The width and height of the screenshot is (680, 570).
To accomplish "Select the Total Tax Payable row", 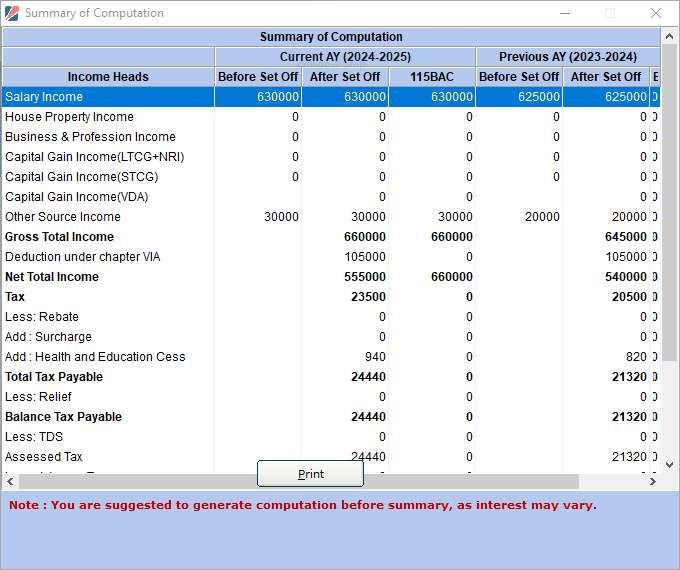I will point(331,377).
